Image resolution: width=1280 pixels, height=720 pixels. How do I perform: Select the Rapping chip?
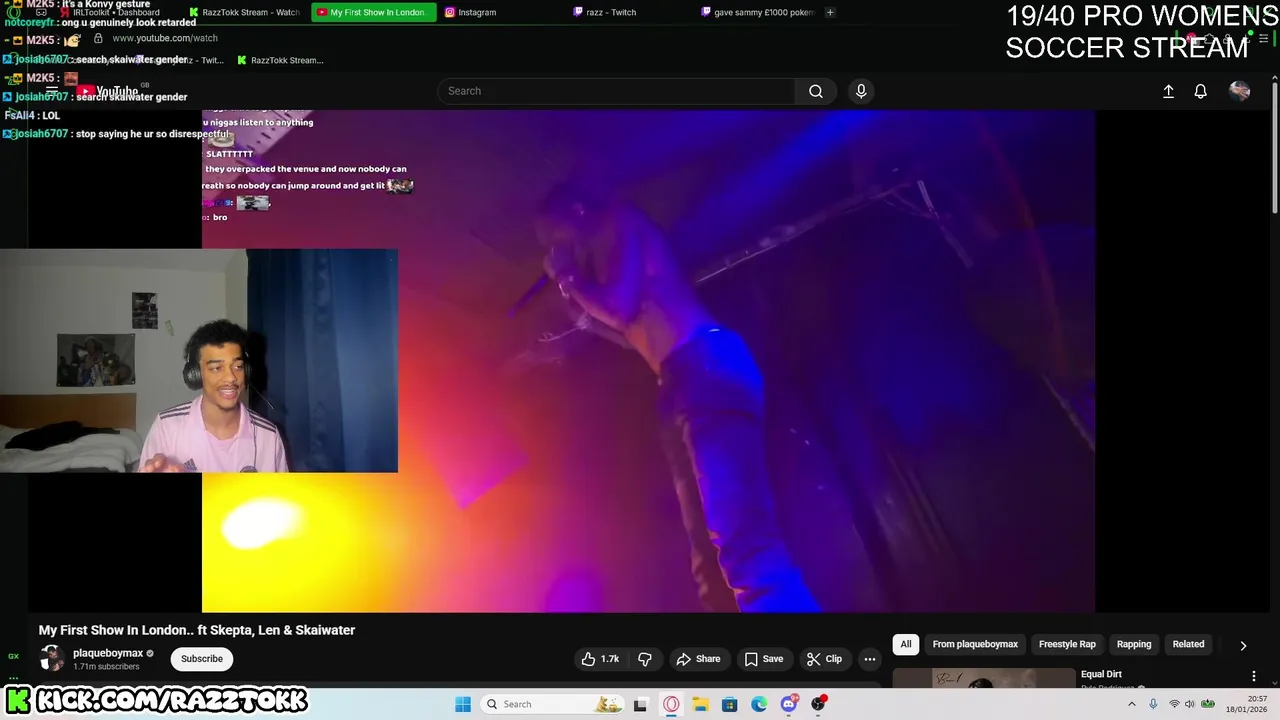[1134, 644]
